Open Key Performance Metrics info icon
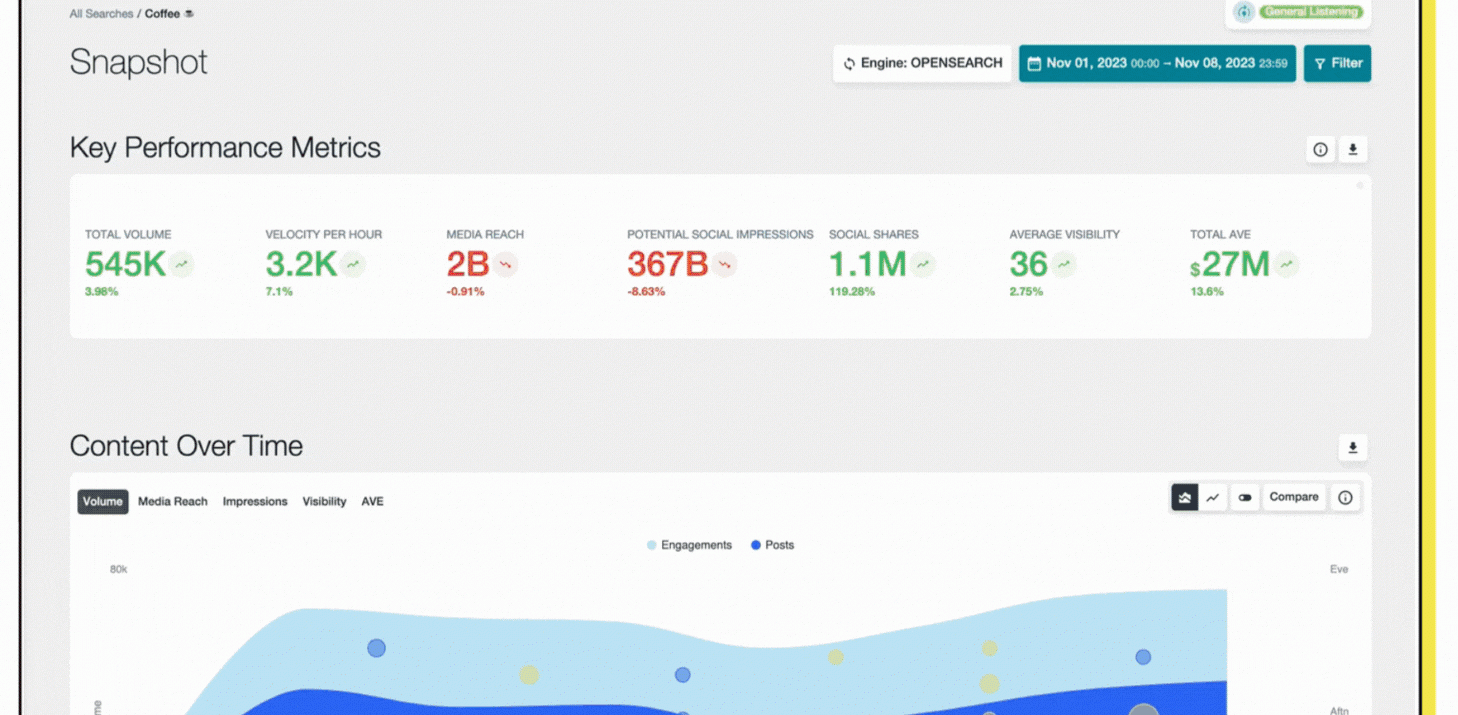Image resolution: width=1458 pixels, height=715 pixels. click(x=1320, y=150)
